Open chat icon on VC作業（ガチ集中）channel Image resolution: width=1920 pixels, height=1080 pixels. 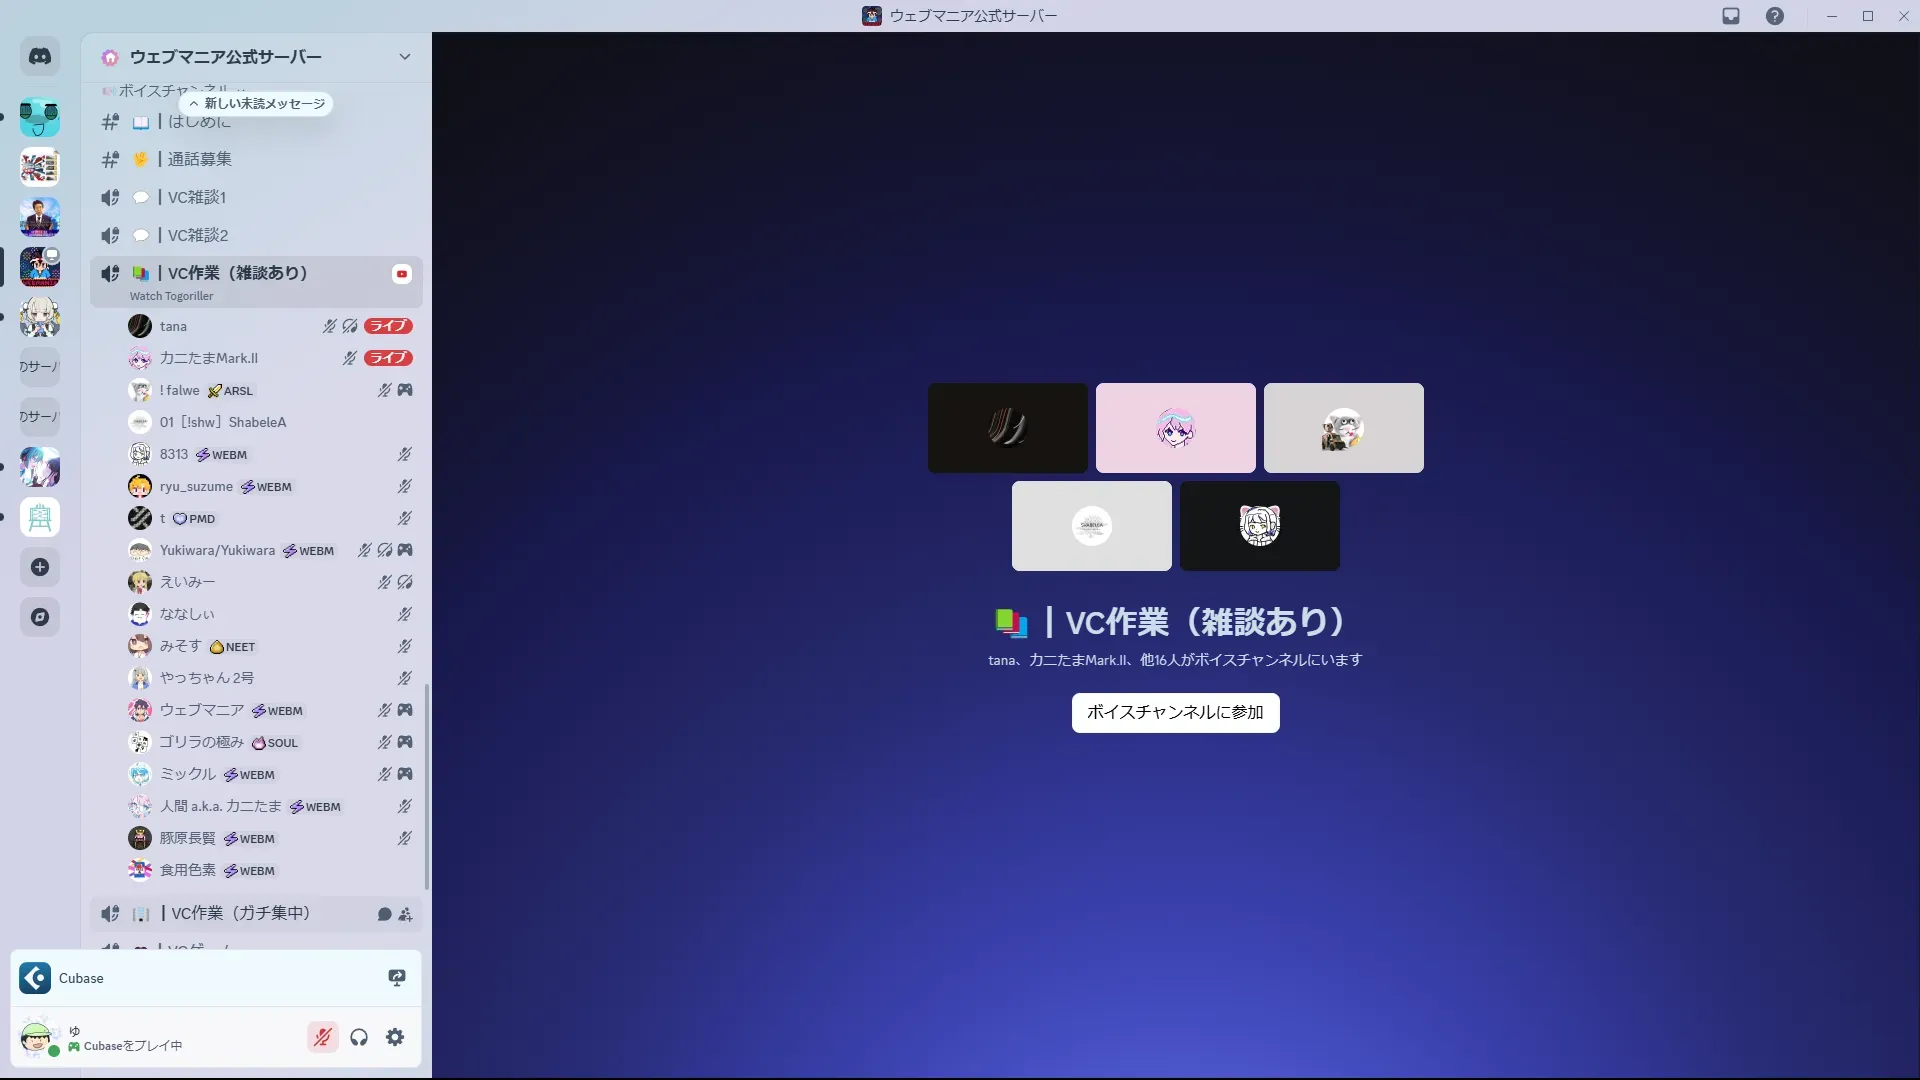[384, 914]
